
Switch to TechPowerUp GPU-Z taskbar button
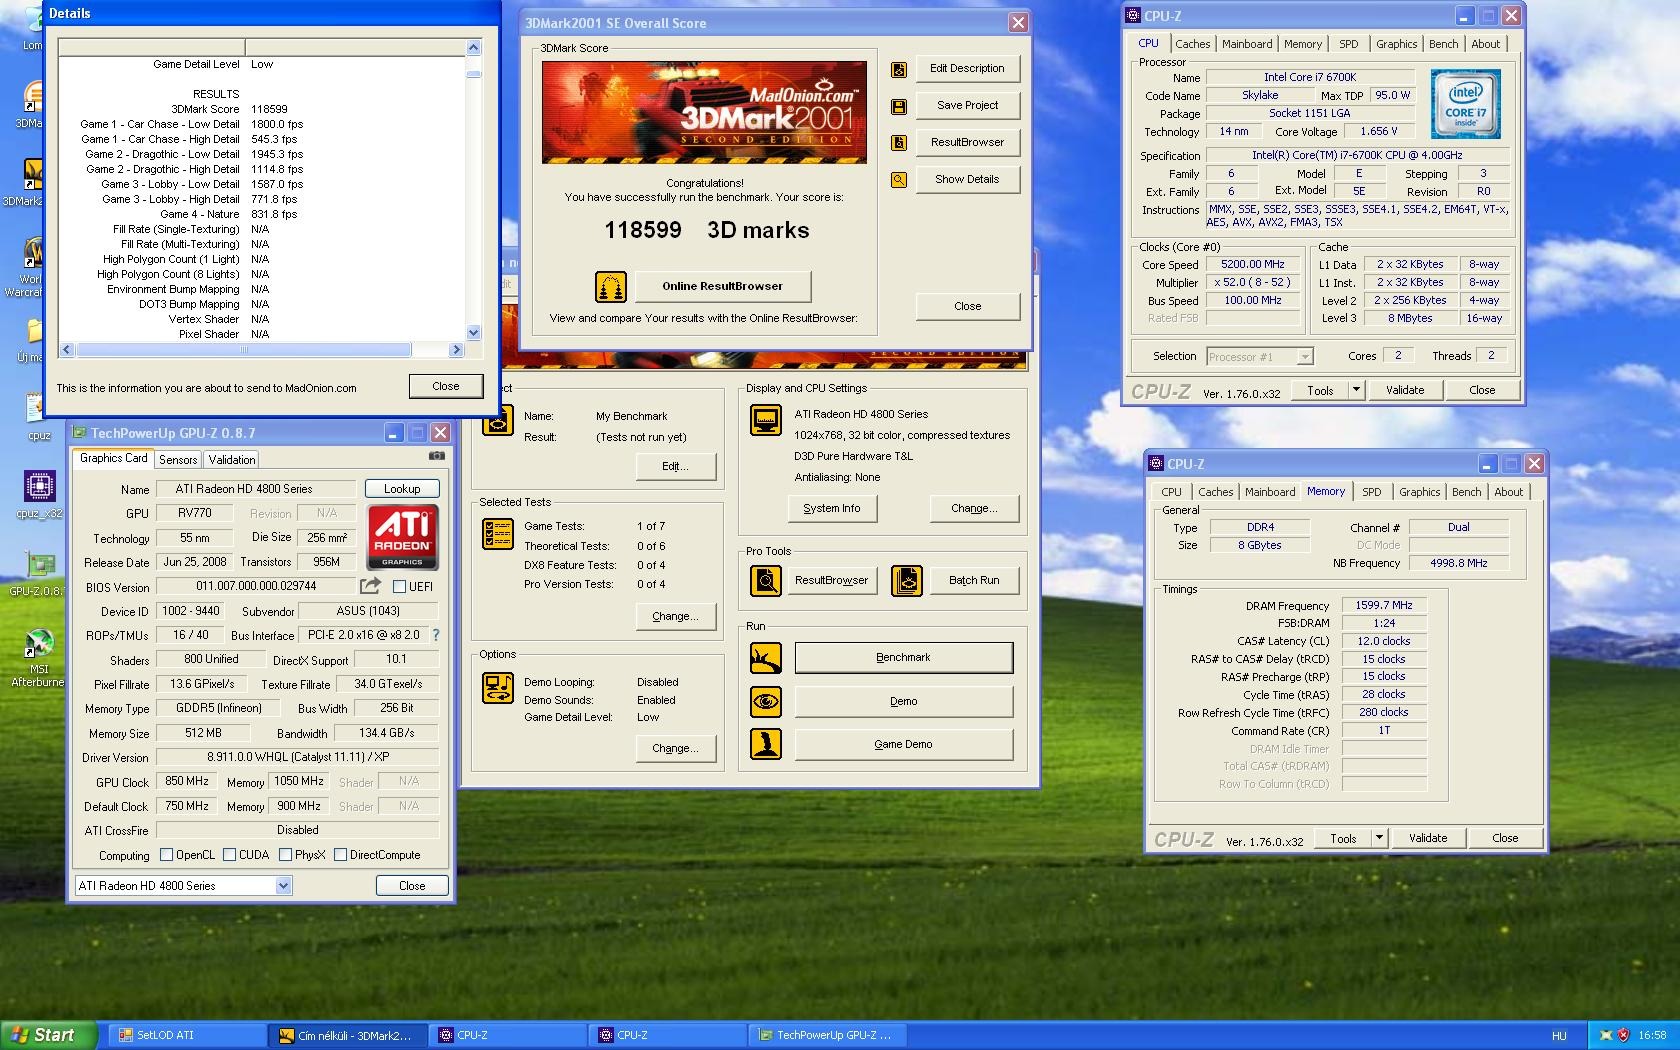point(827,1035)
